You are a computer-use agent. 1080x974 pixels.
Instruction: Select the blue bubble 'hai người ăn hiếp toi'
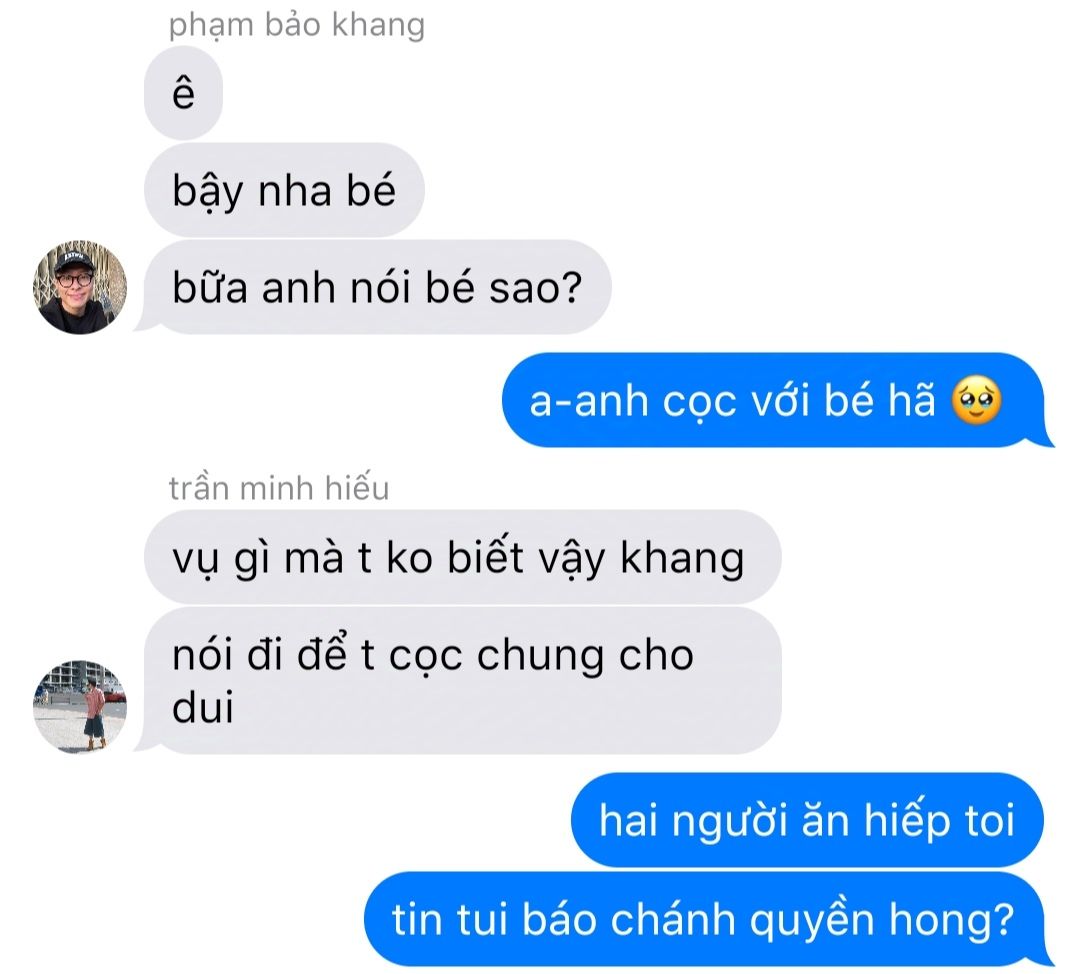(807, 820)
